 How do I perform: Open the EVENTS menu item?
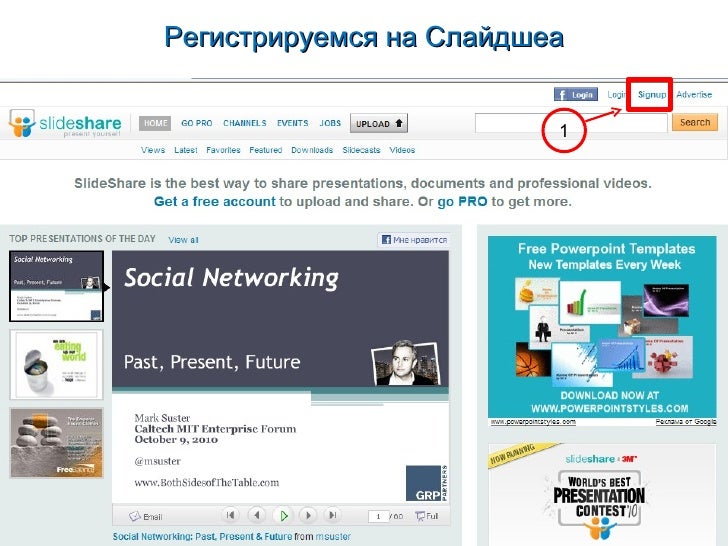292,124
